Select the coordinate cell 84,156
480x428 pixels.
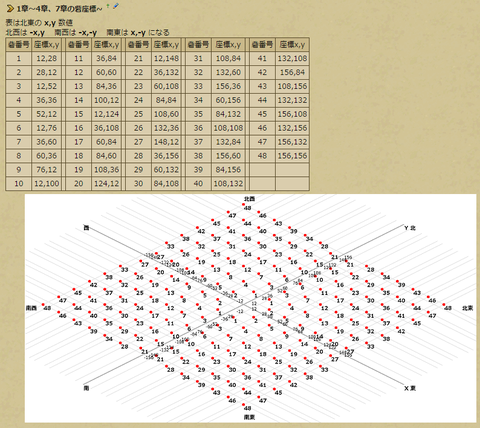[228, 170]
